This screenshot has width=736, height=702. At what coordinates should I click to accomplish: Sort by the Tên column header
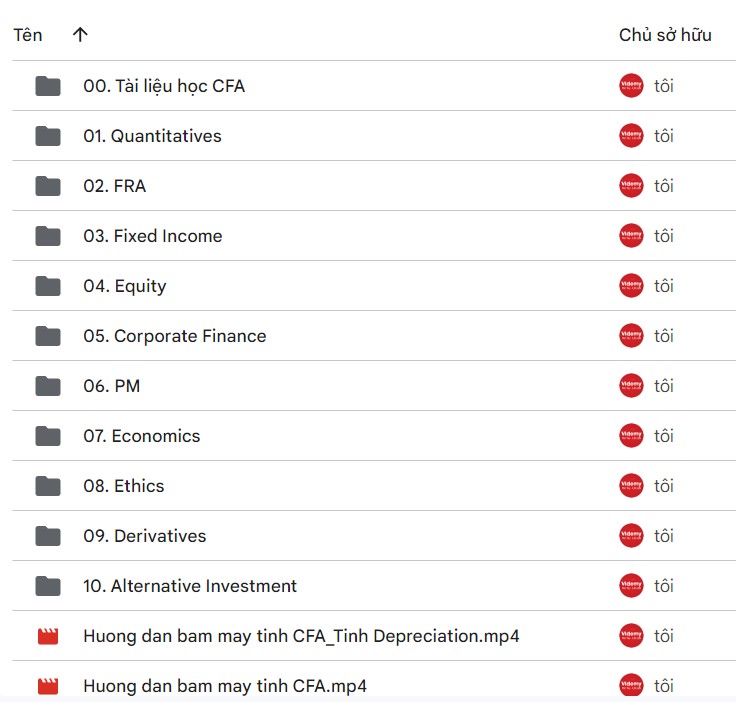tap(28, 35)
